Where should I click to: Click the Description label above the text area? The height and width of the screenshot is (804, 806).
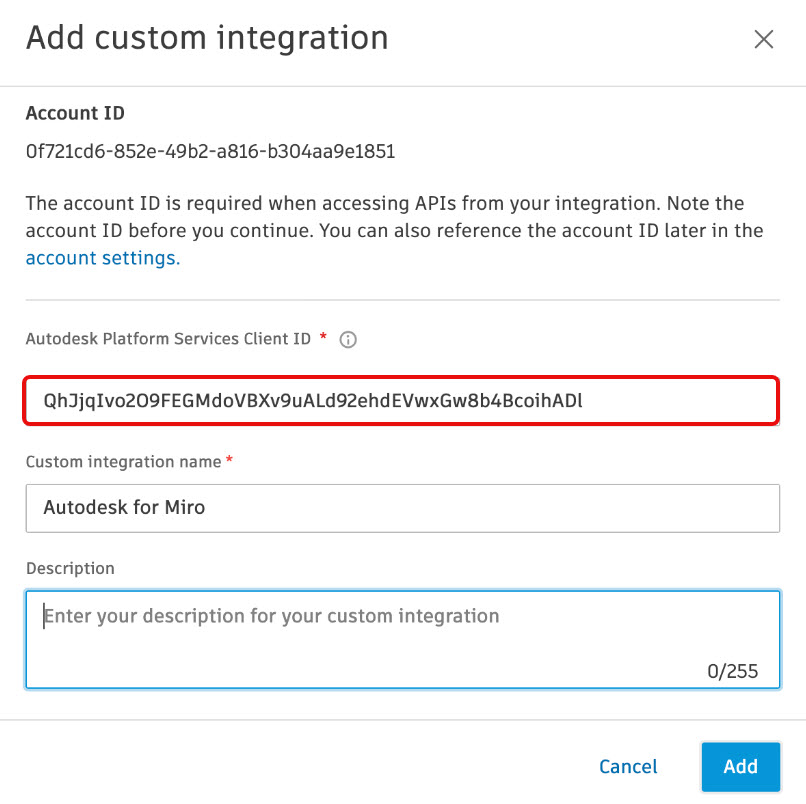point(70,568)
